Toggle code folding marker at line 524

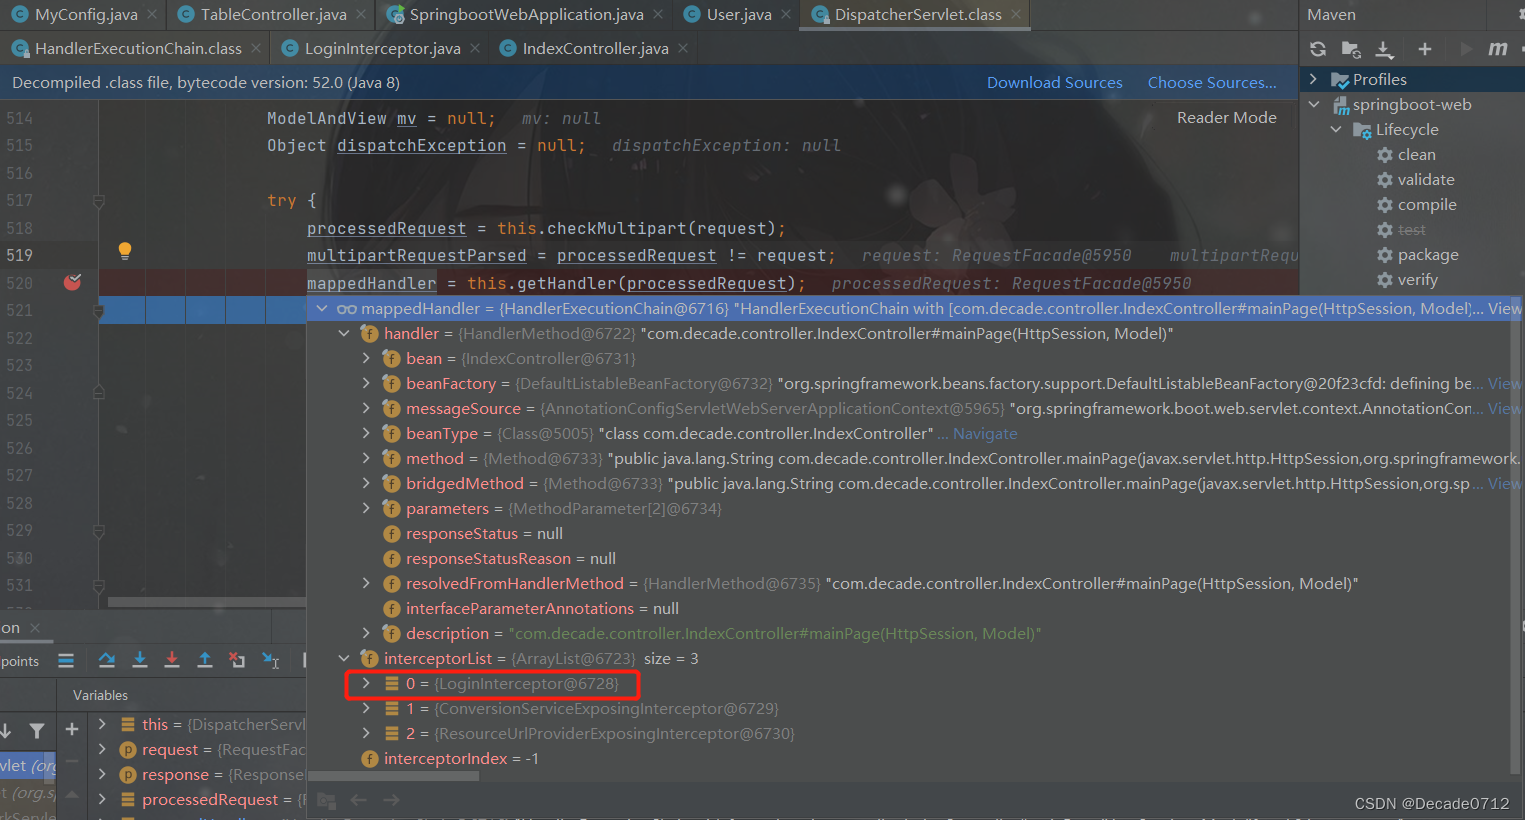(99, 393)
